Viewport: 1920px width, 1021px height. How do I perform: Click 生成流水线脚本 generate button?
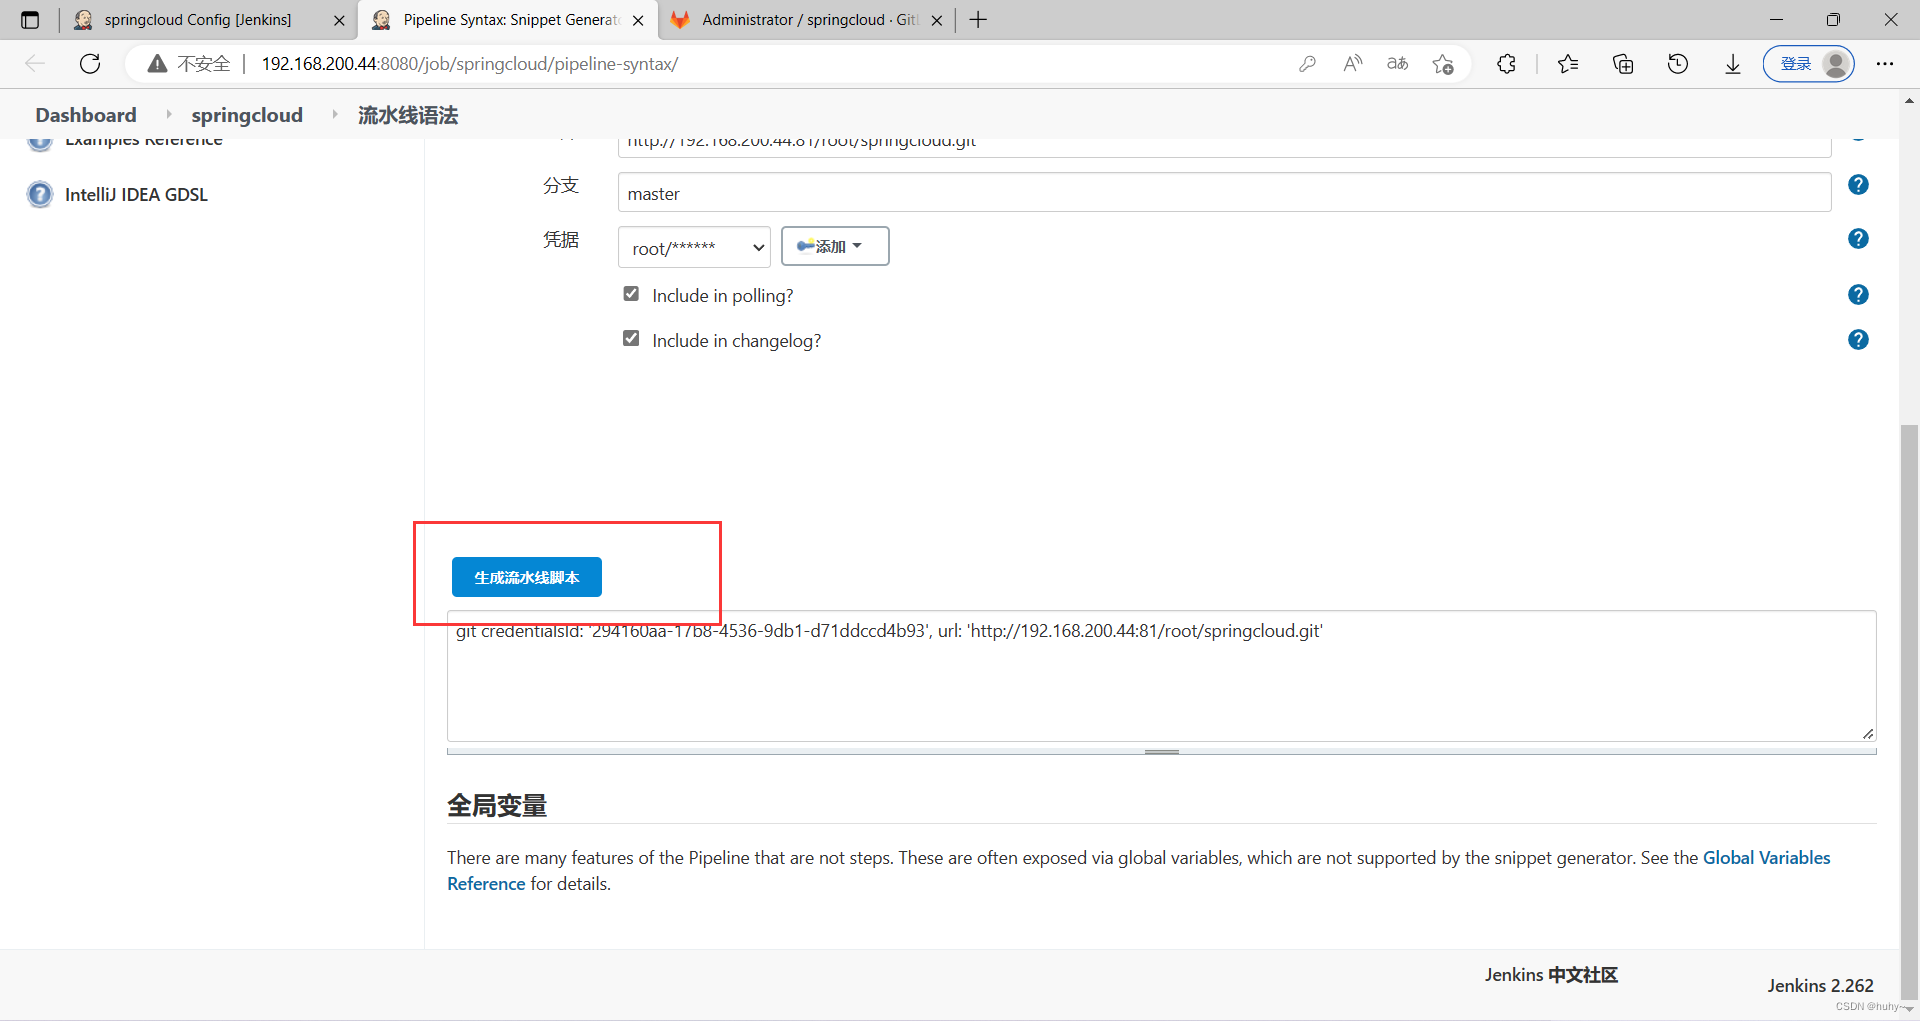tap(527, 577)
